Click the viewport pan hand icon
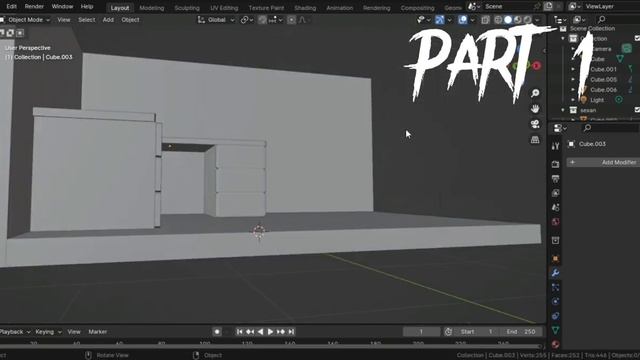This screenshot has height=360, width=640. click(535, 109)
